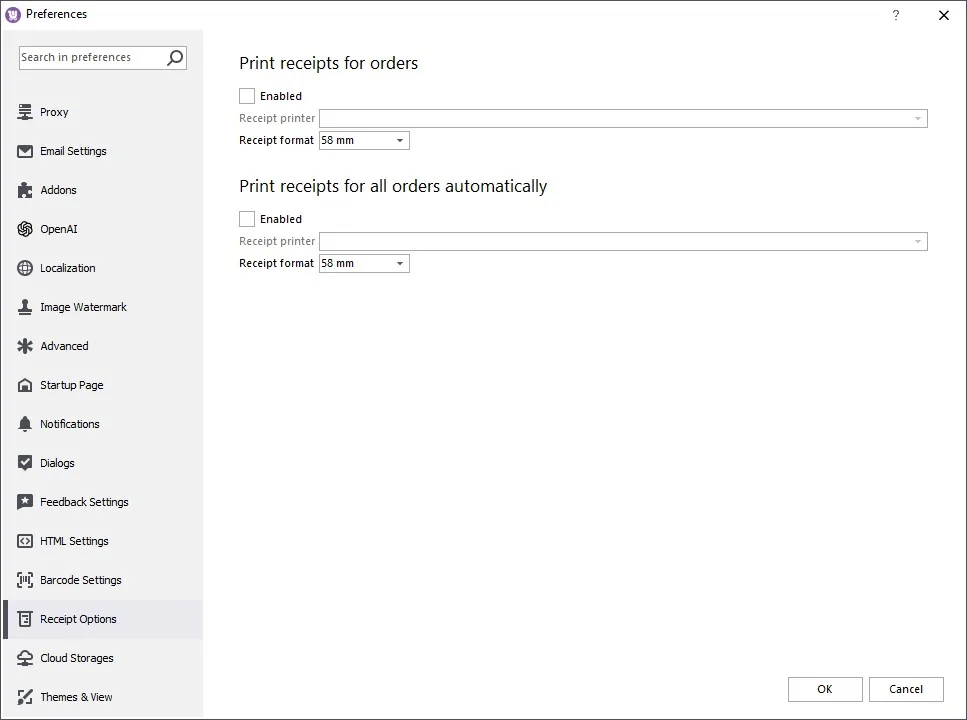Click the Addons puzzle piece icon
This screenshot has height=720, width=967.
pos(25,190)
